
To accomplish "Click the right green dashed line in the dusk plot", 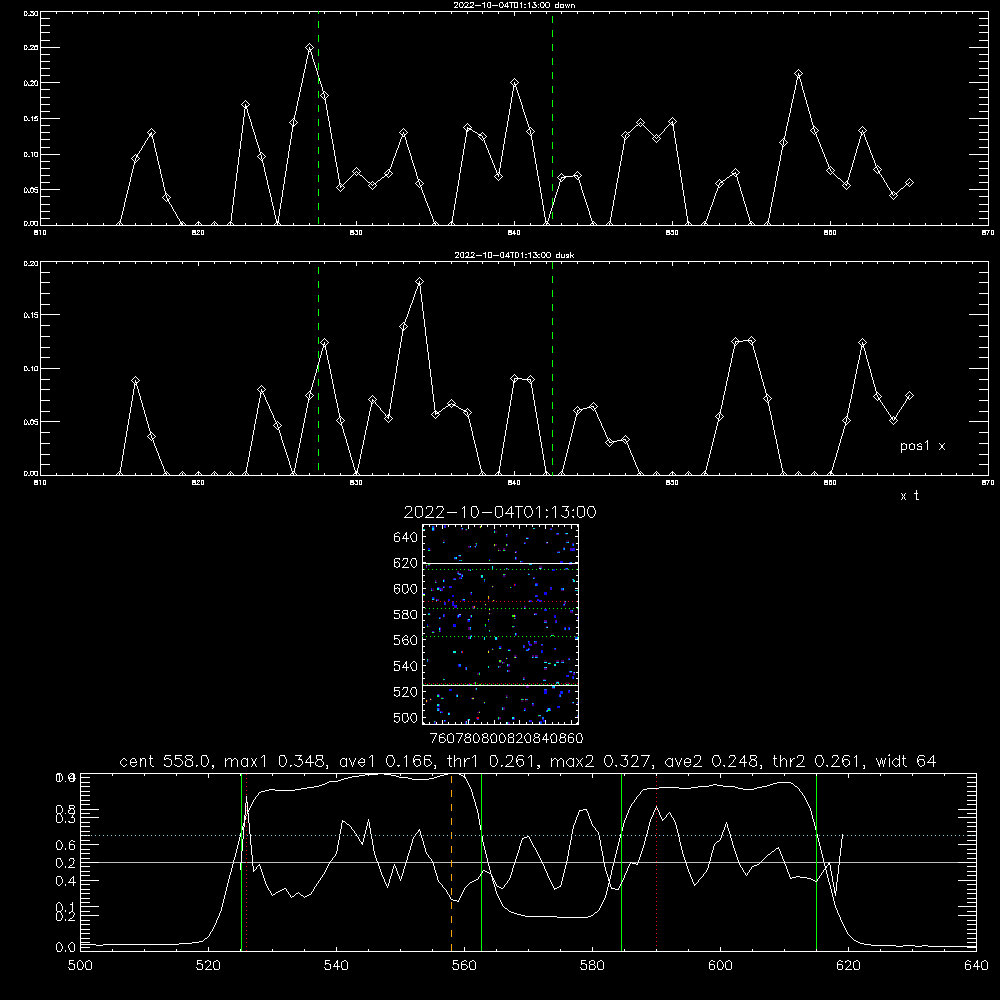I will pyautogui.click(x=552, y=369).
